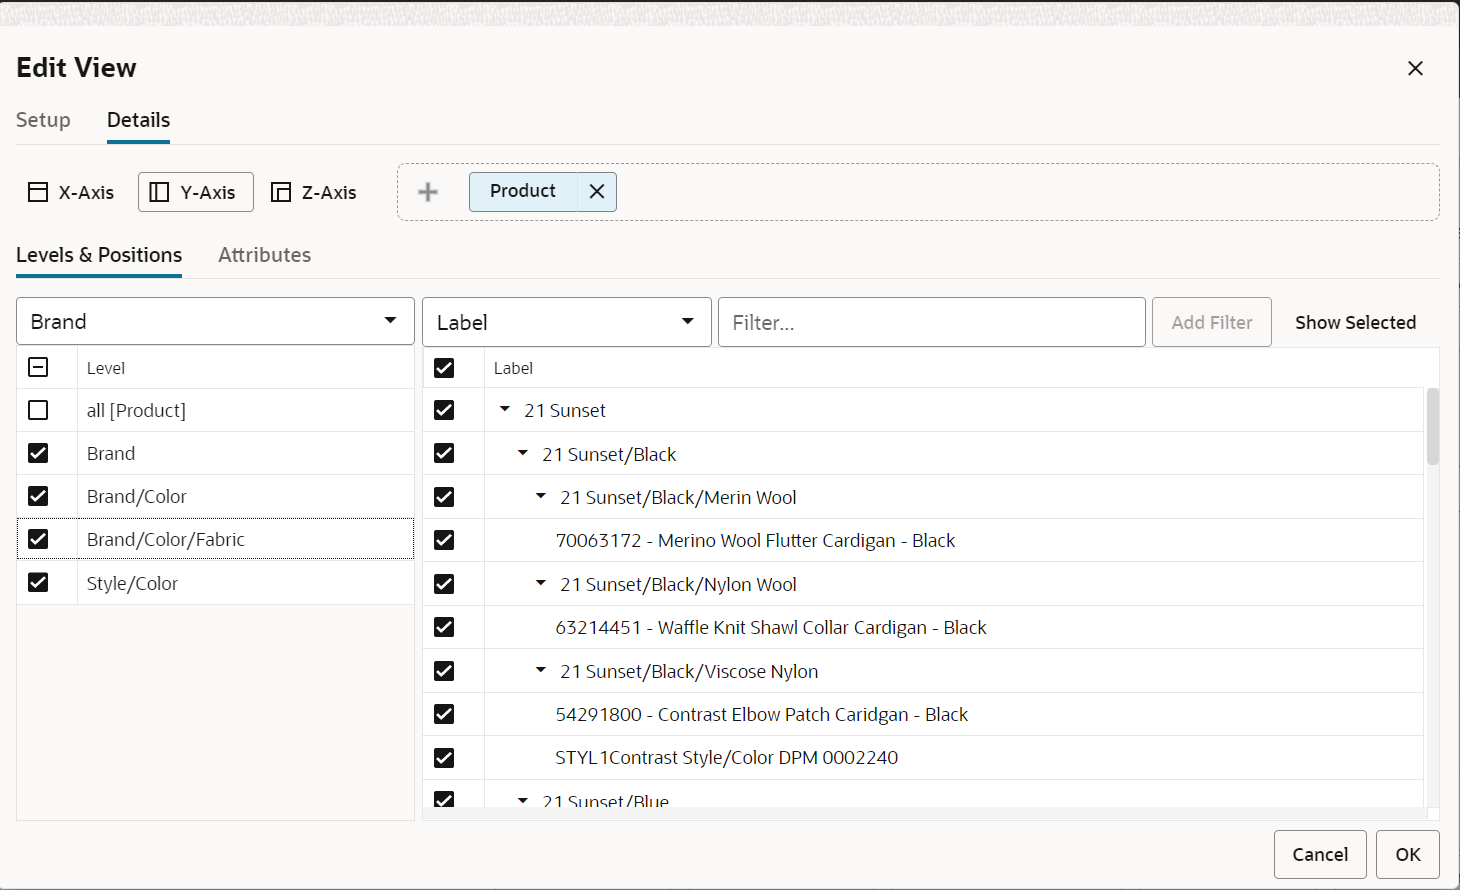The height and width of the screenshot is (890, 1460).
Task: Collapse the 21 Sunset/Black/Viscose Nylon node
Action: pos(541,670)
